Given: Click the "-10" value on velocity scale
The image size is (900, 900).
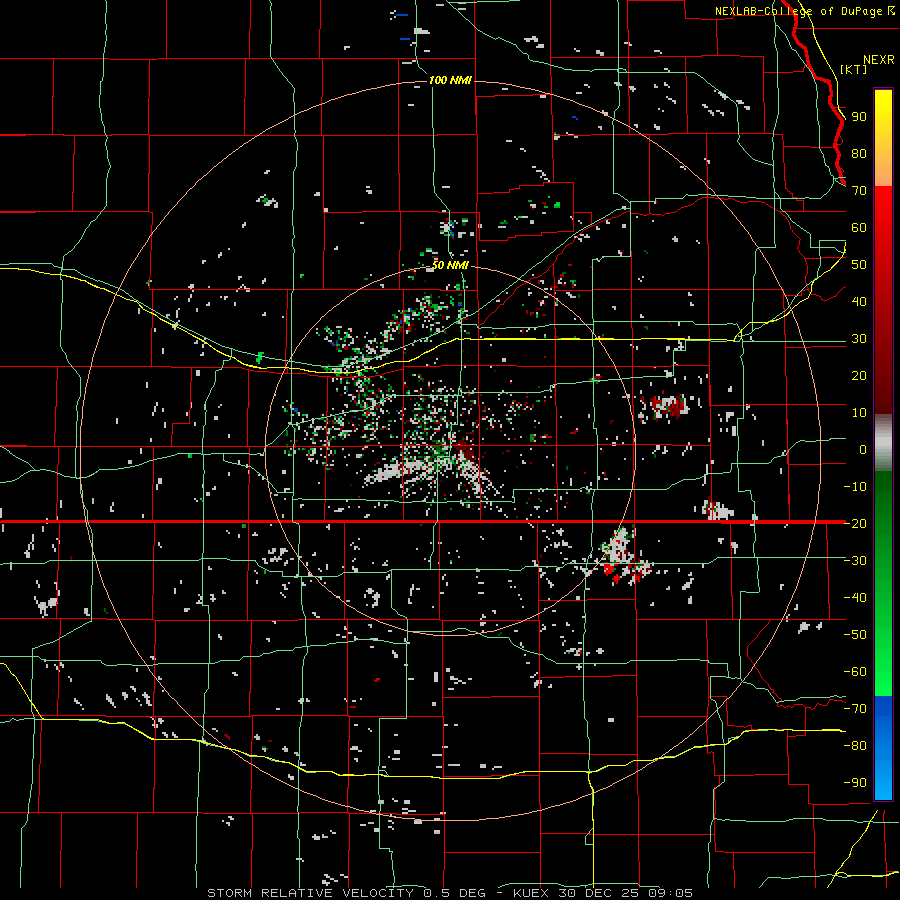Looking at the screenshot, I should (x=855, y=487).
